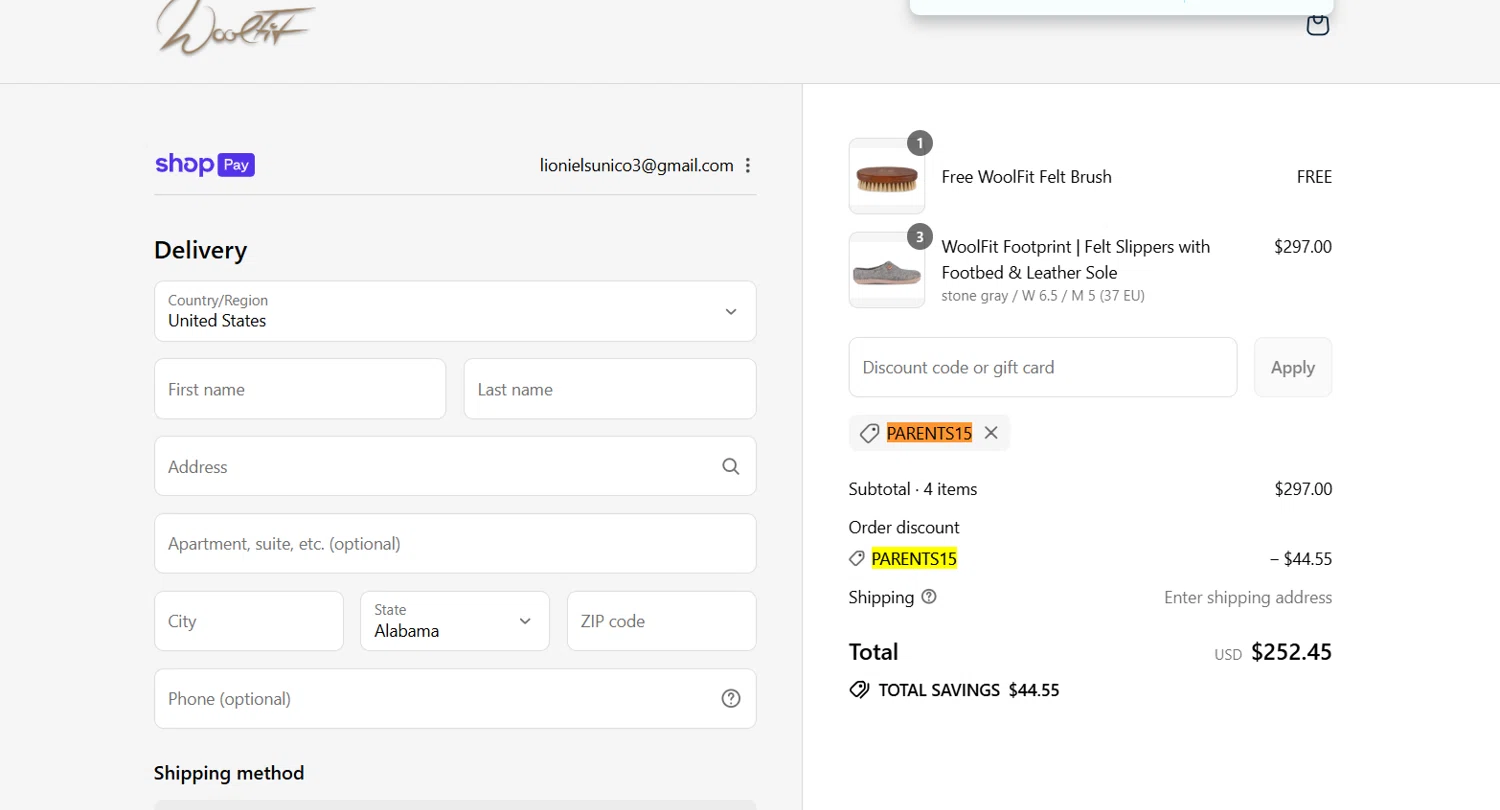Open the State dropdown showing Alabama

pos(455,621)
